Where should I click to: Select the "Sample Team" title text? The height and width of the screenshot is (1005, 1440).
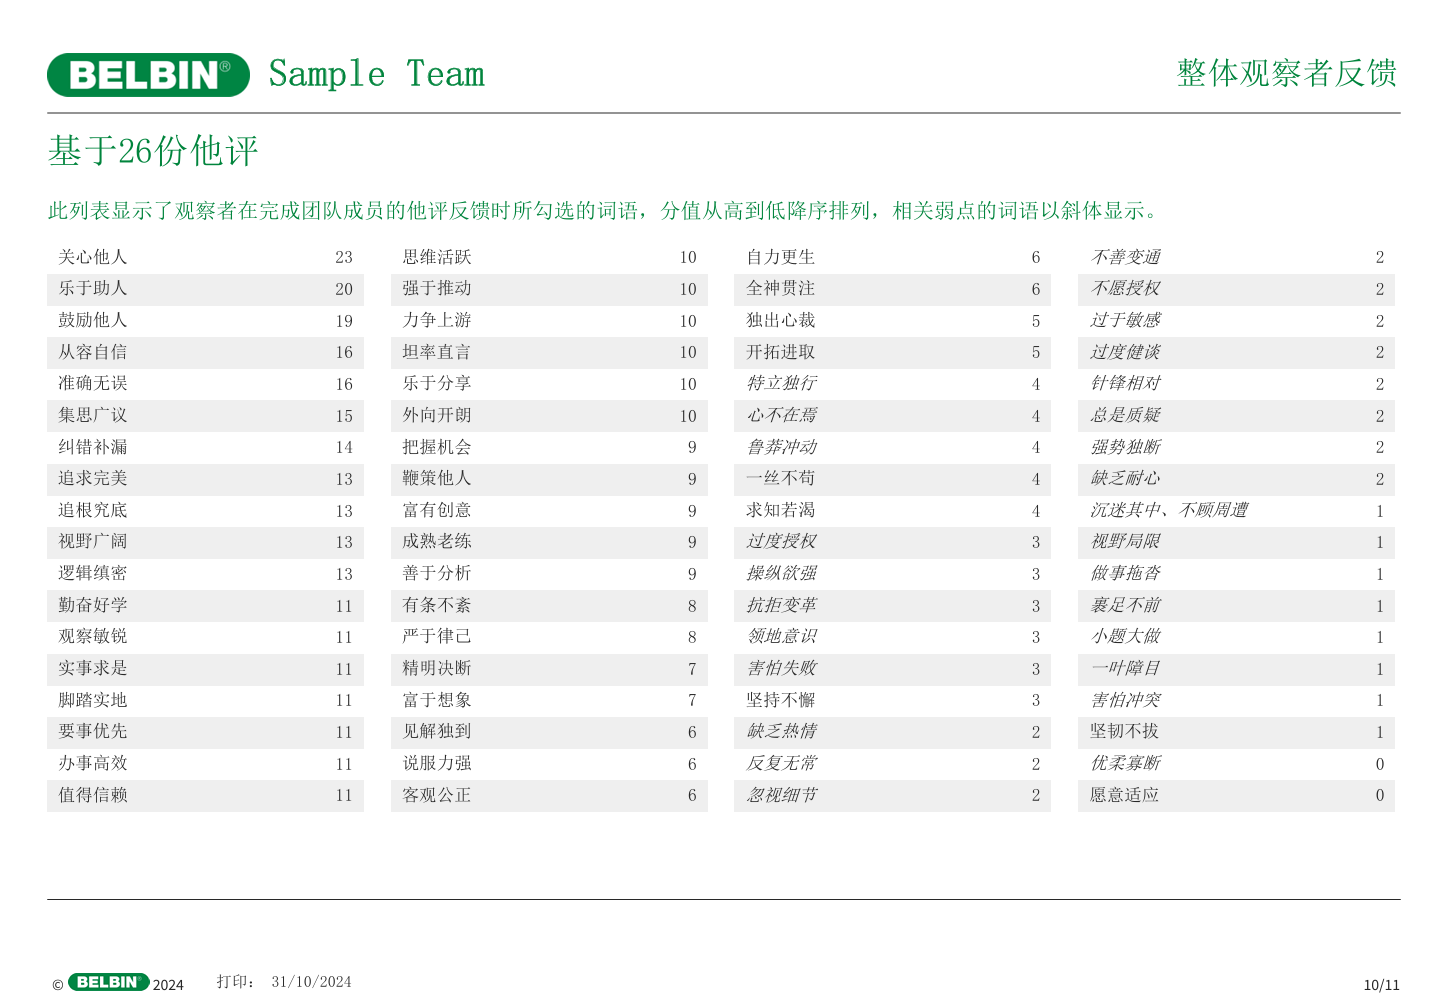coord(376,74)
